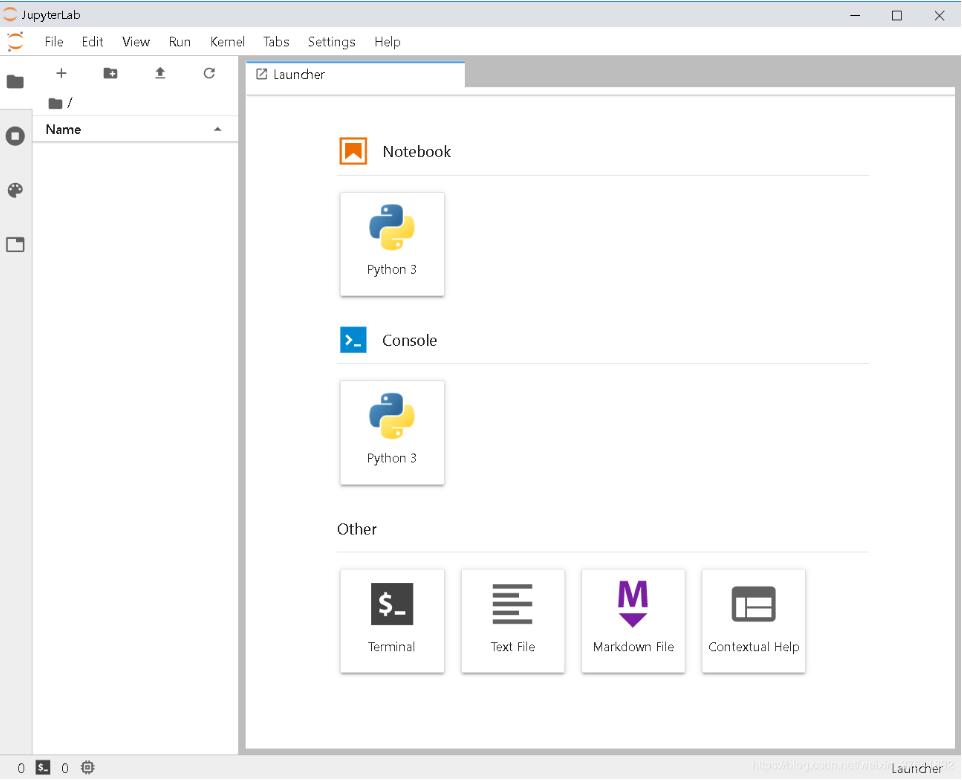Close the JupyterLab window

939,15
